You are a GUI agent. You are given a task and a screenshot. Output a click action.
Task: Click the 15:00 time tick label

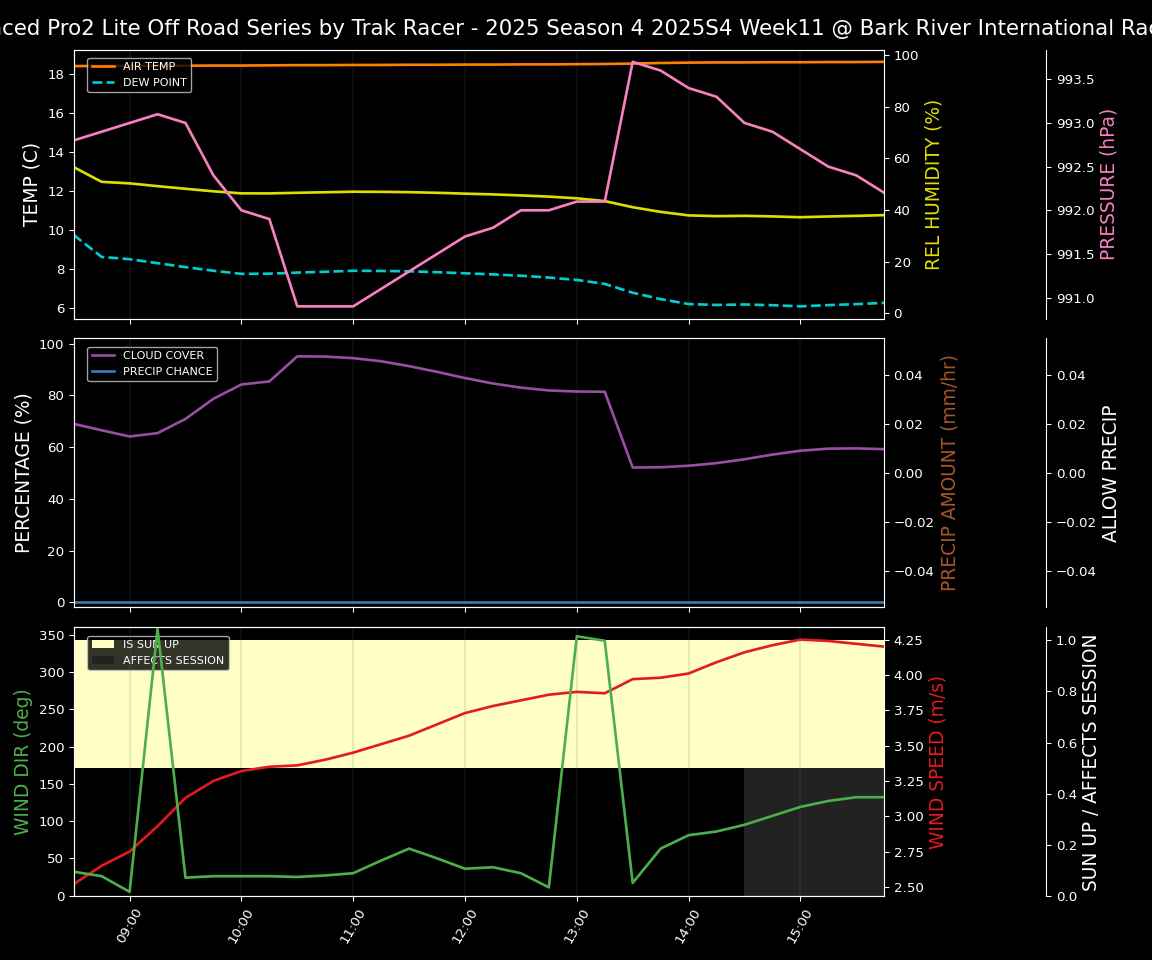800,926
